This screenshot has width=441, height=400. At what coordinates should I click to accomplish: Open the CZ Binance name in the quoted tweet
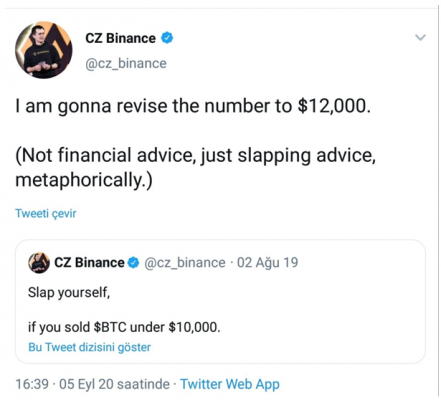[x=89, y=263]
